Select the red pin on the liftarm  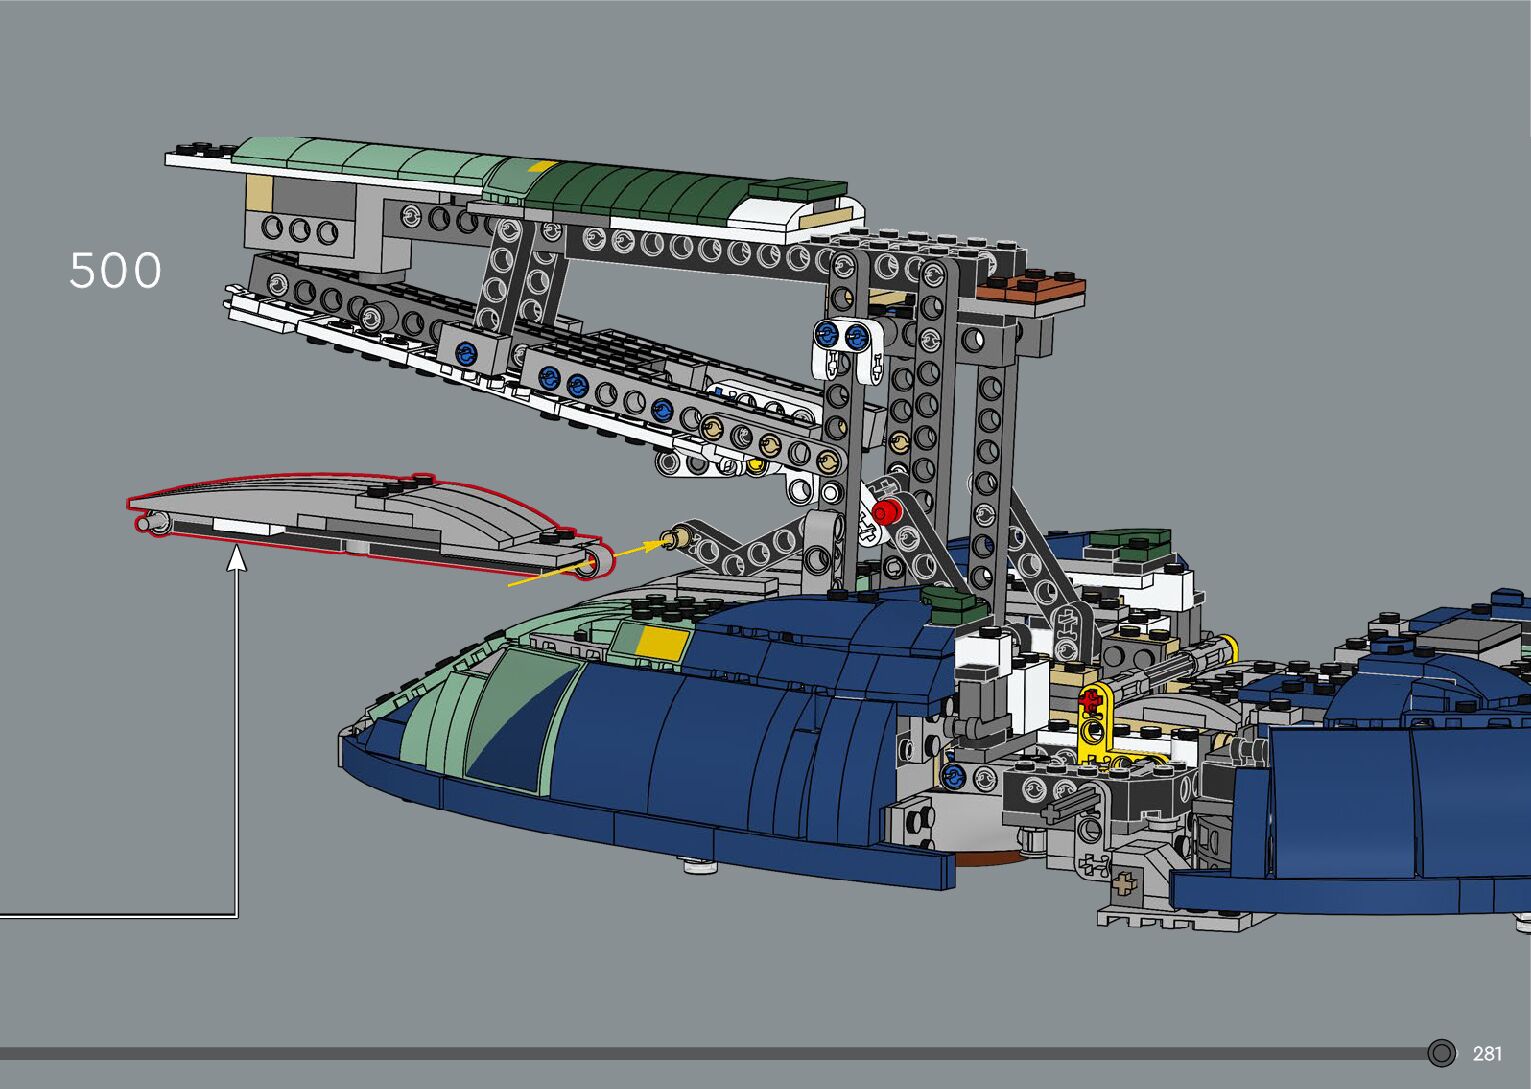pos(885,513)
